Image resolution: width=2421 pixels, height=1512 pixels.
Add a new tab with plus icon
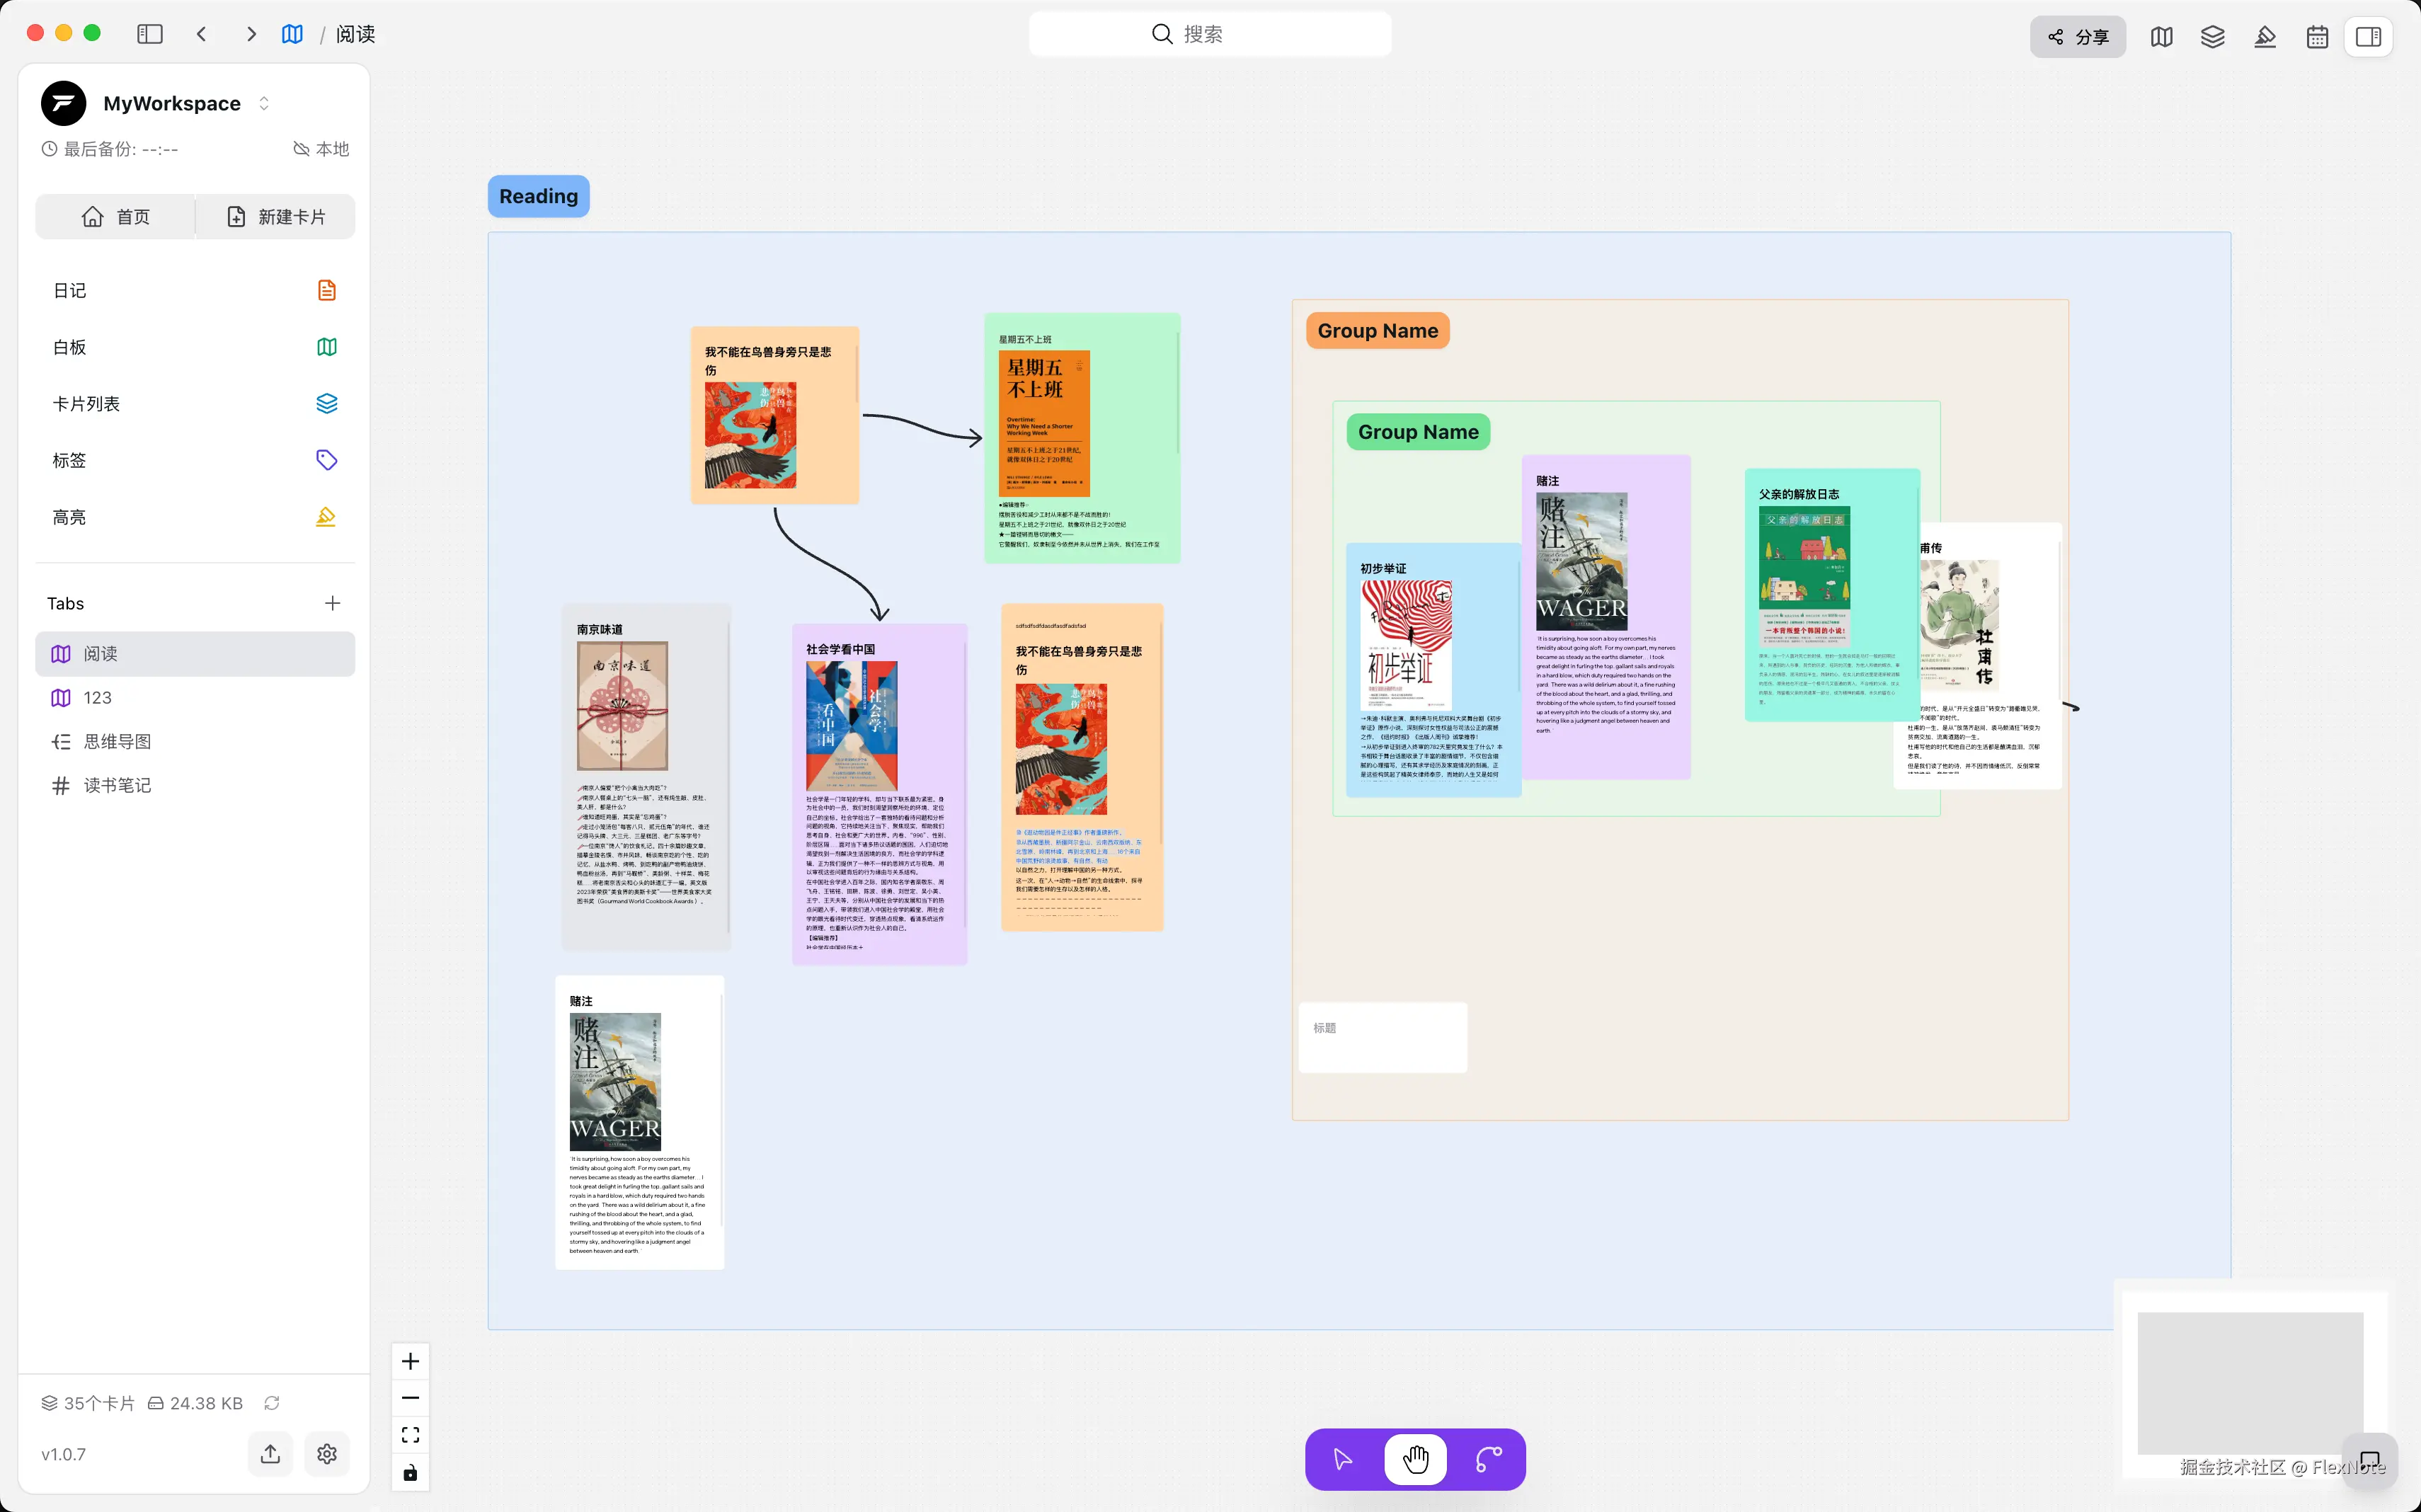point(333,603)
